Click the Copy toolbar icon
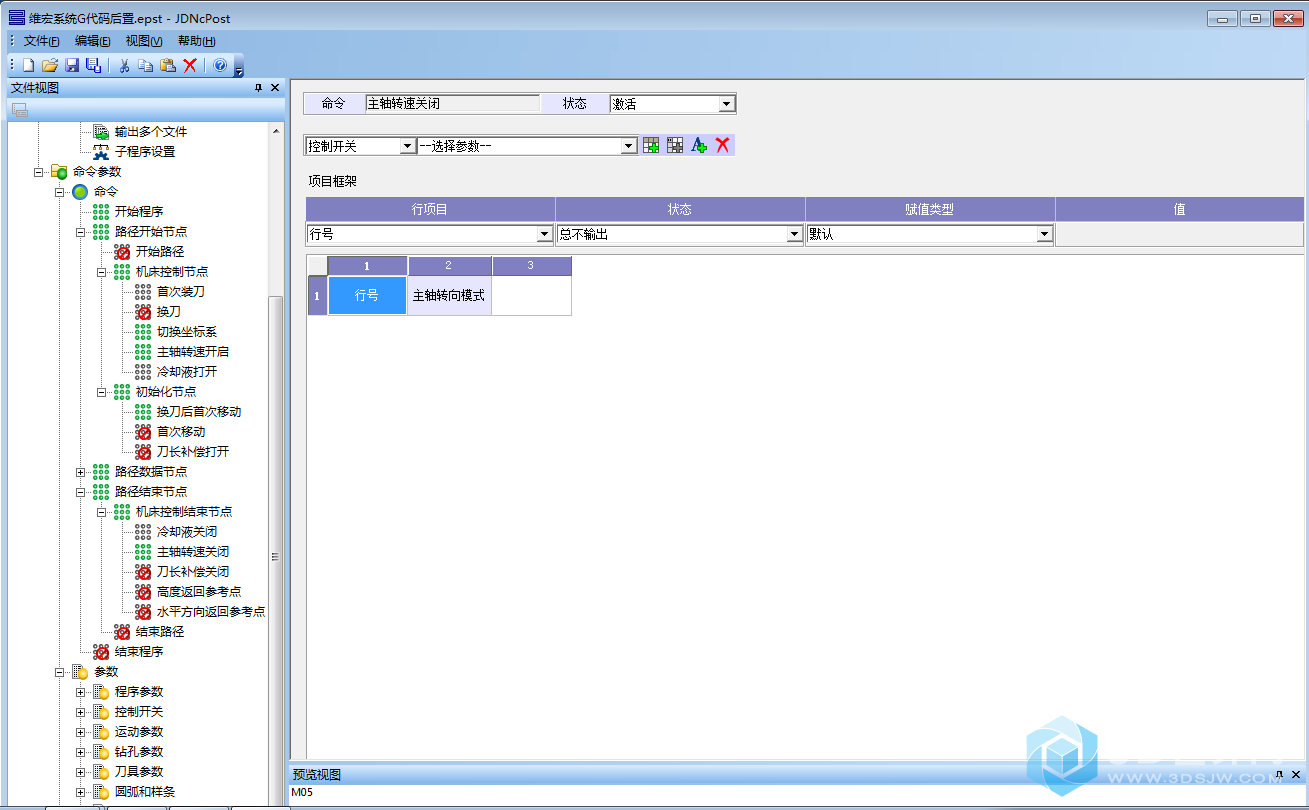Screen dimensions: 1309x810 (x=146, y=65)
